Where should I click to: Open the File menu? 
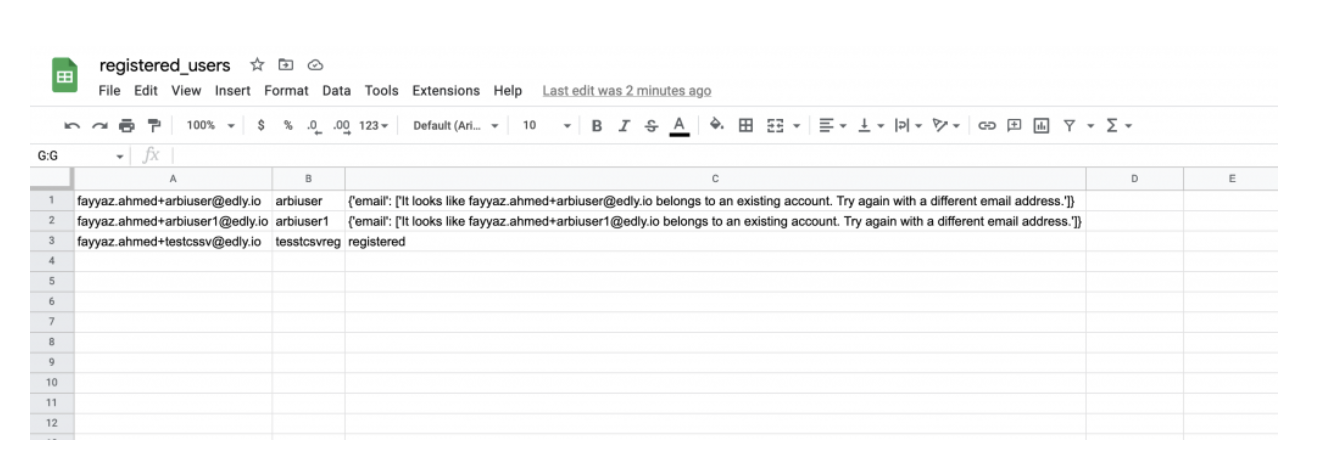point(109,91)
